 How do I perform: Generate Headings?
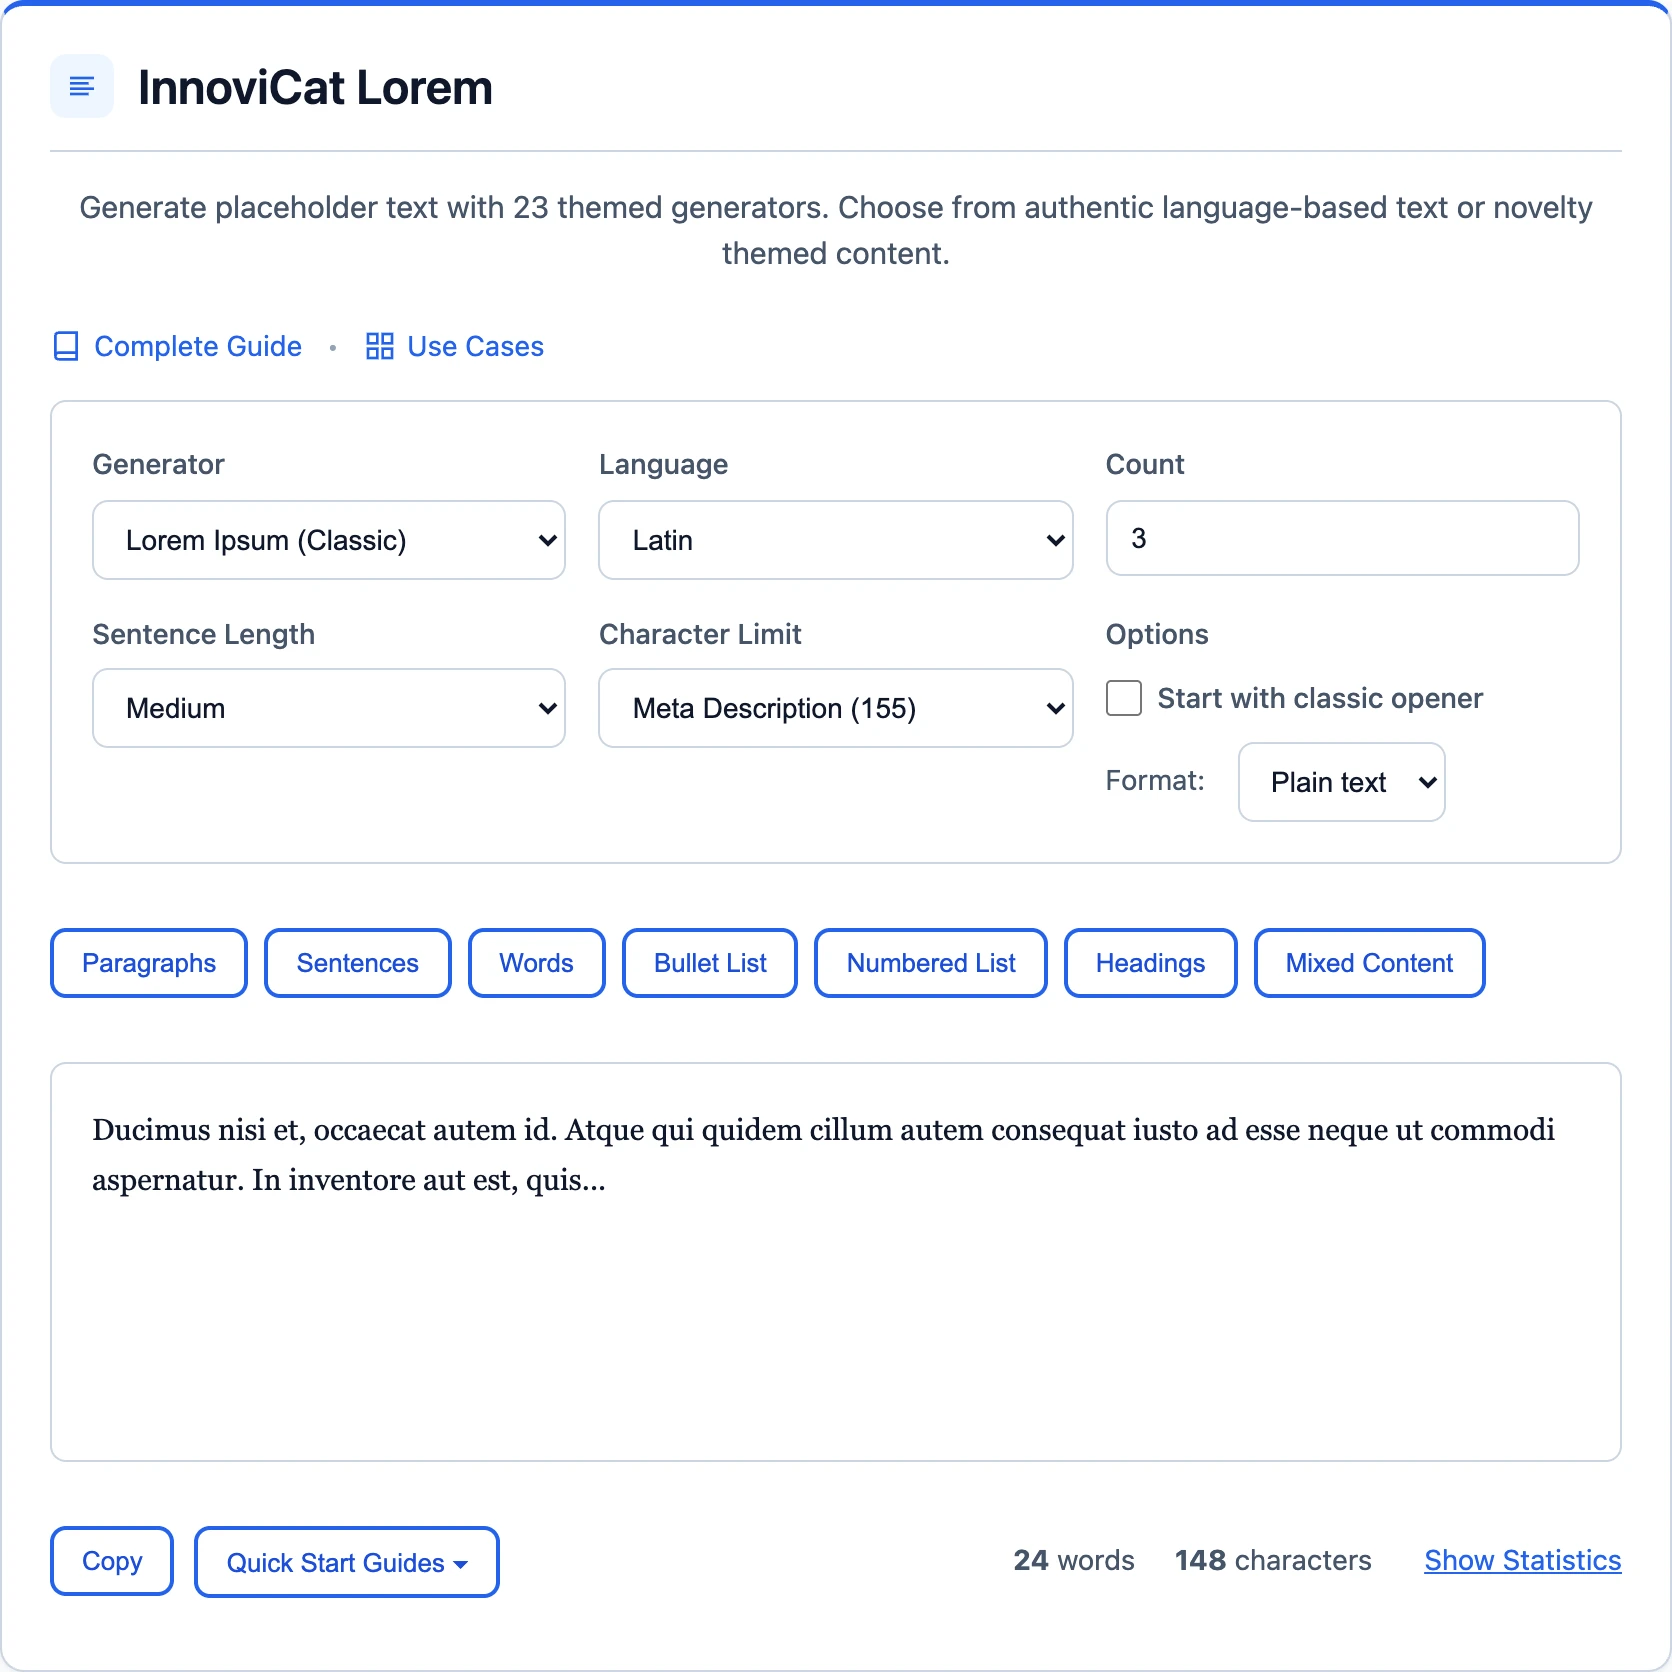coord(1151,963)
